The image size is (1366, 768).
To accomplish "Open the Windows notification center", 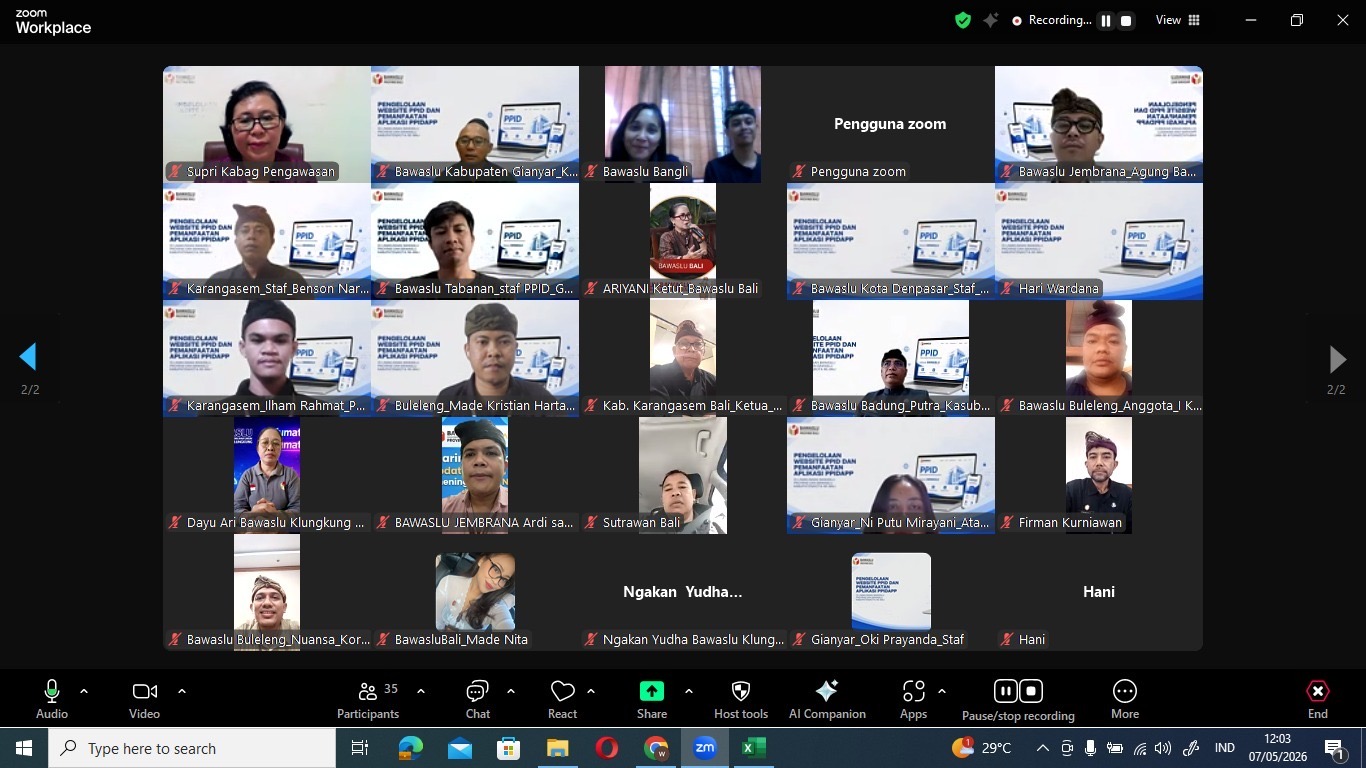I will (x=1335, y=748).
